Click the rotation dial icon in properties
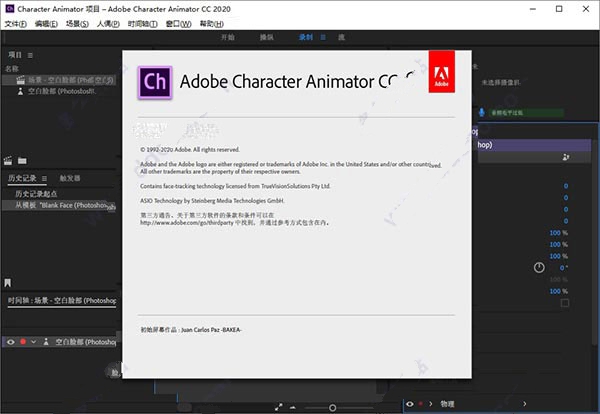 pos(539,267)
